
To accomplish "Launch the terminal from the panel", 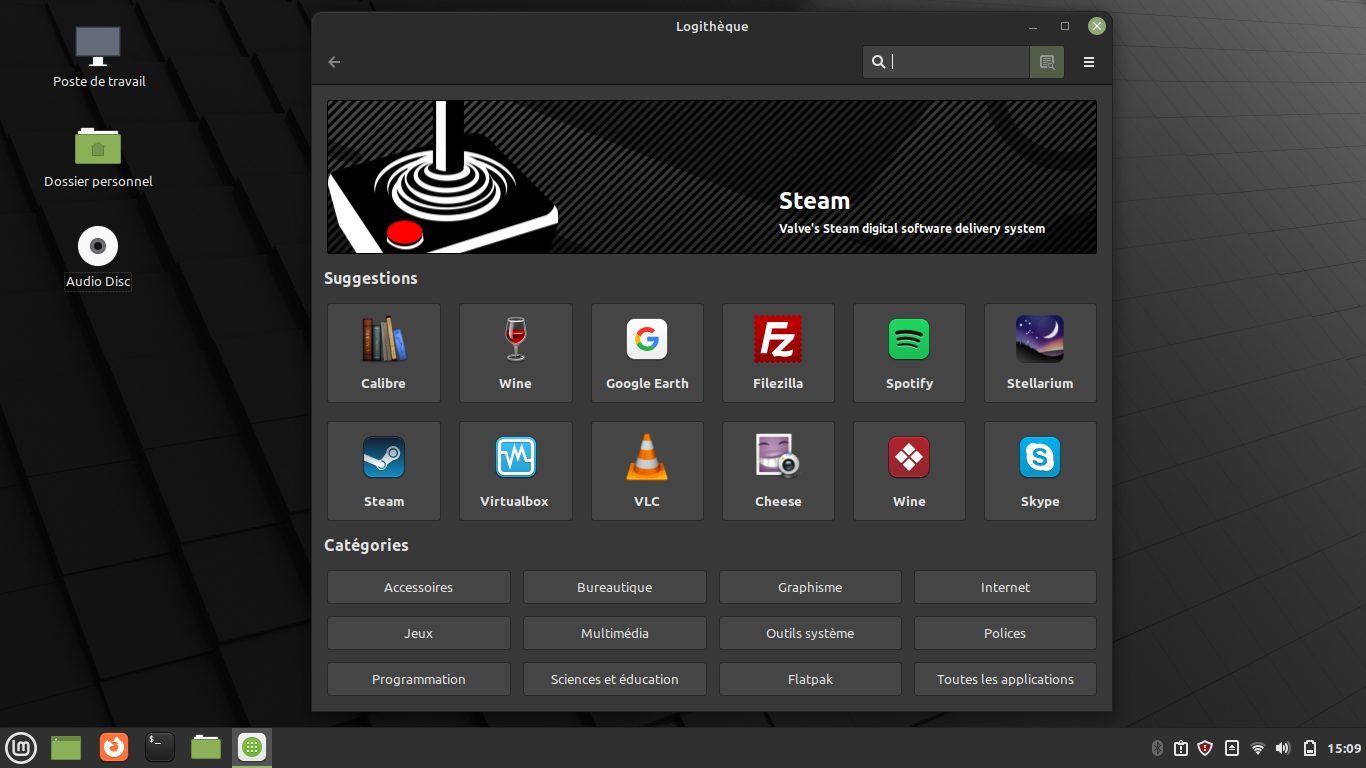I will pos(160,747).
